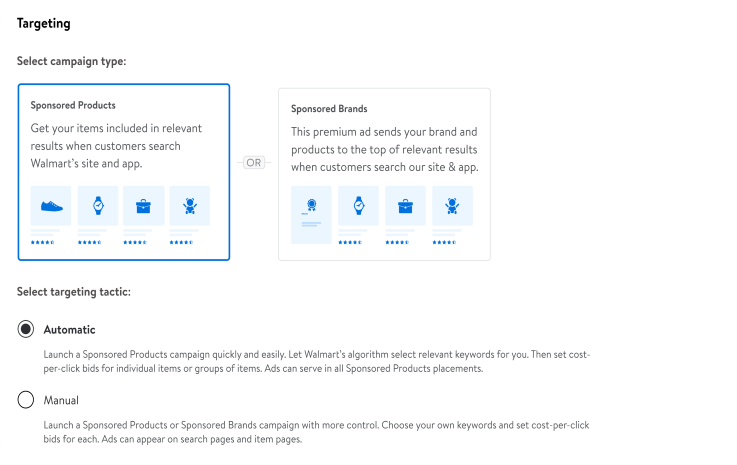
Task: Click the teddy bear icon in Sponsored Products
Action: 189,206
